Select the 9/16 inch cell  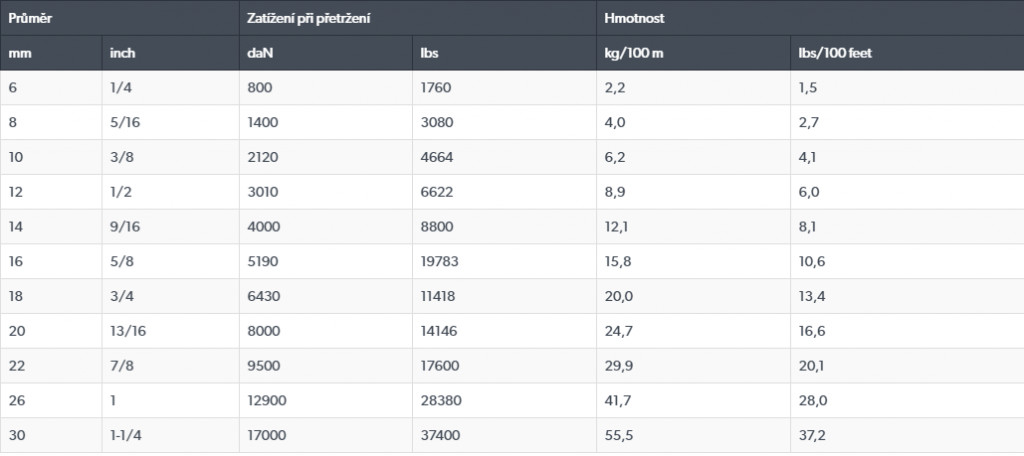tap(124, 227)
